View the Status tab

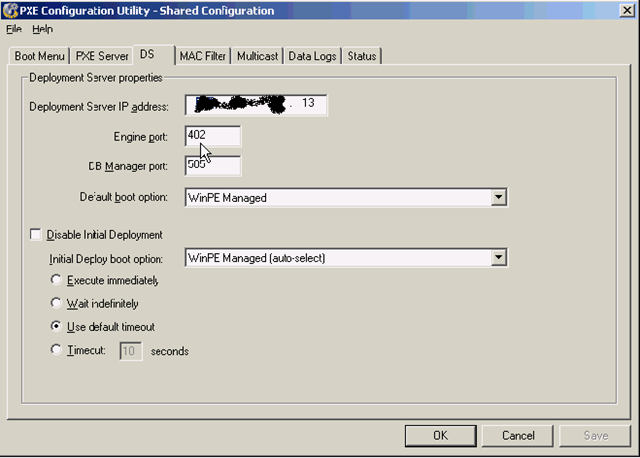click(x=362, y=56)
